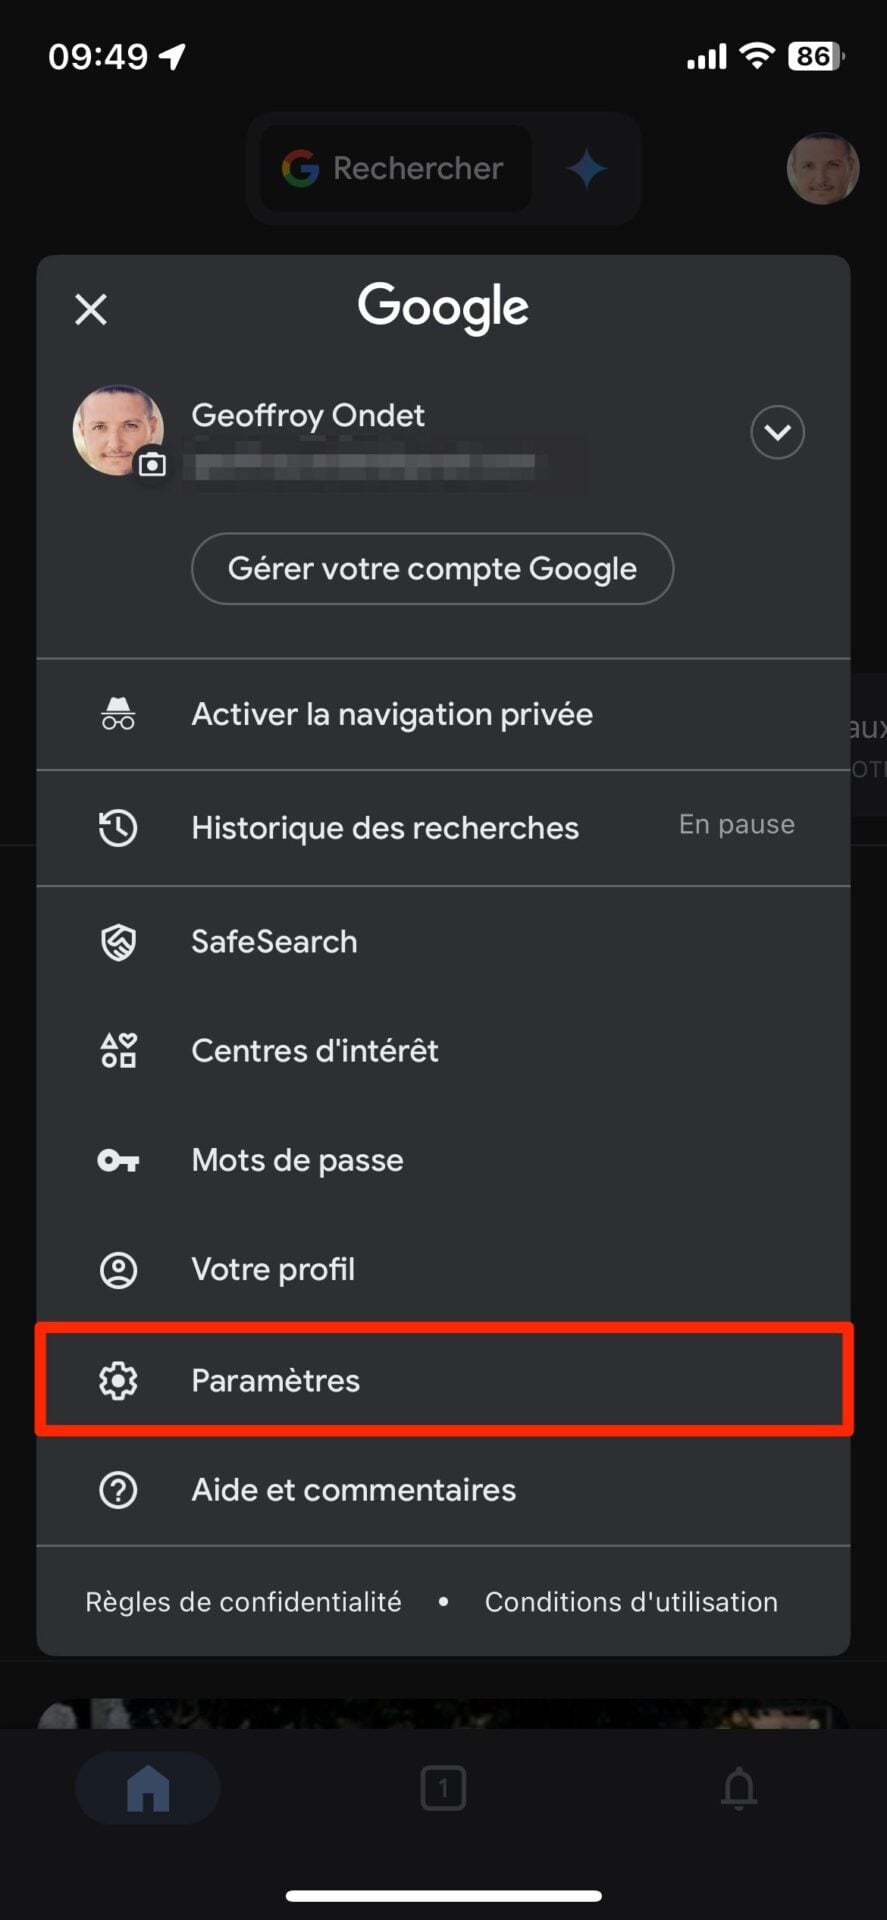
Task: Toggle En pause search history status
Action: pyautogui.click(x=736, y=825)
